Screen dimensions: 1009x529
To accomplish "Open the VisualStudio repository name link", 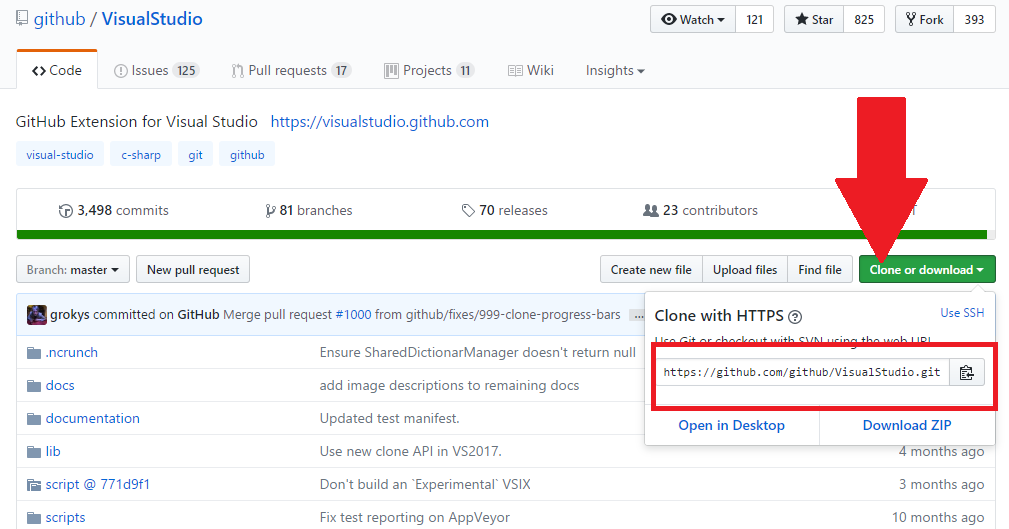I will coord(152,19).
